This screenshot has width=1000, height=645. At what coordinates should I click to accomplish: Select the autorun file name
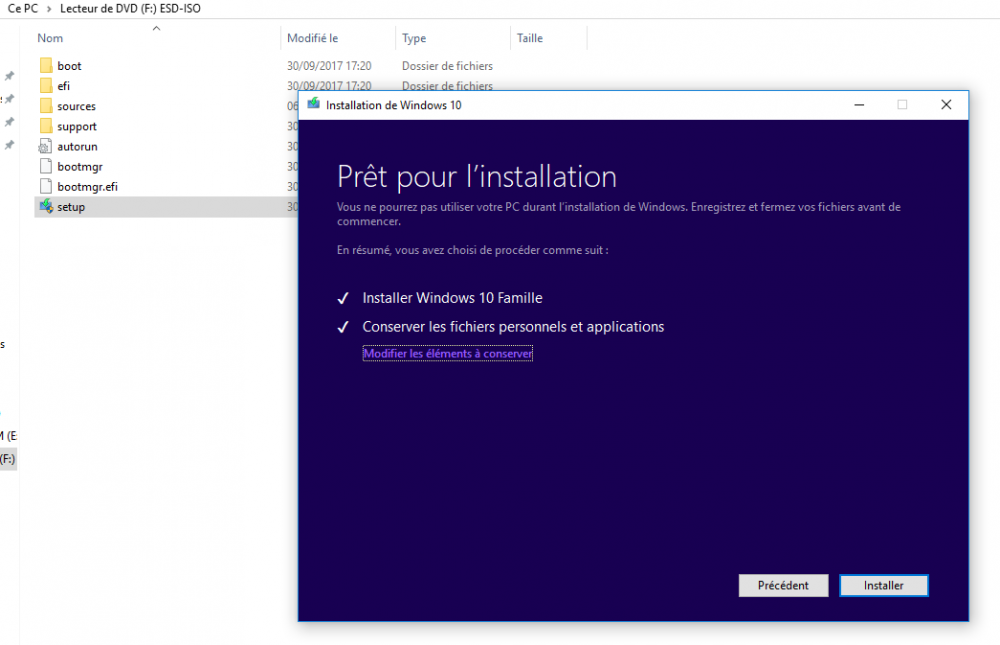point(77,146)
